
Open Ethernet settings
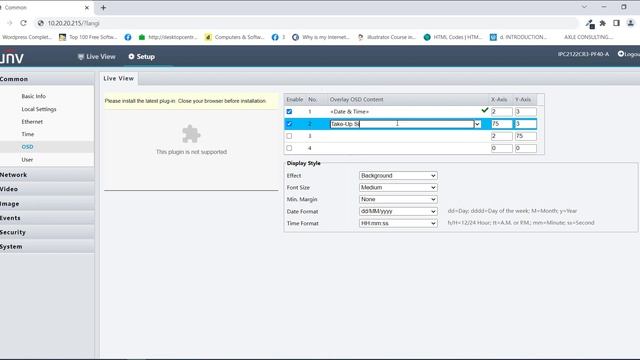32,122
